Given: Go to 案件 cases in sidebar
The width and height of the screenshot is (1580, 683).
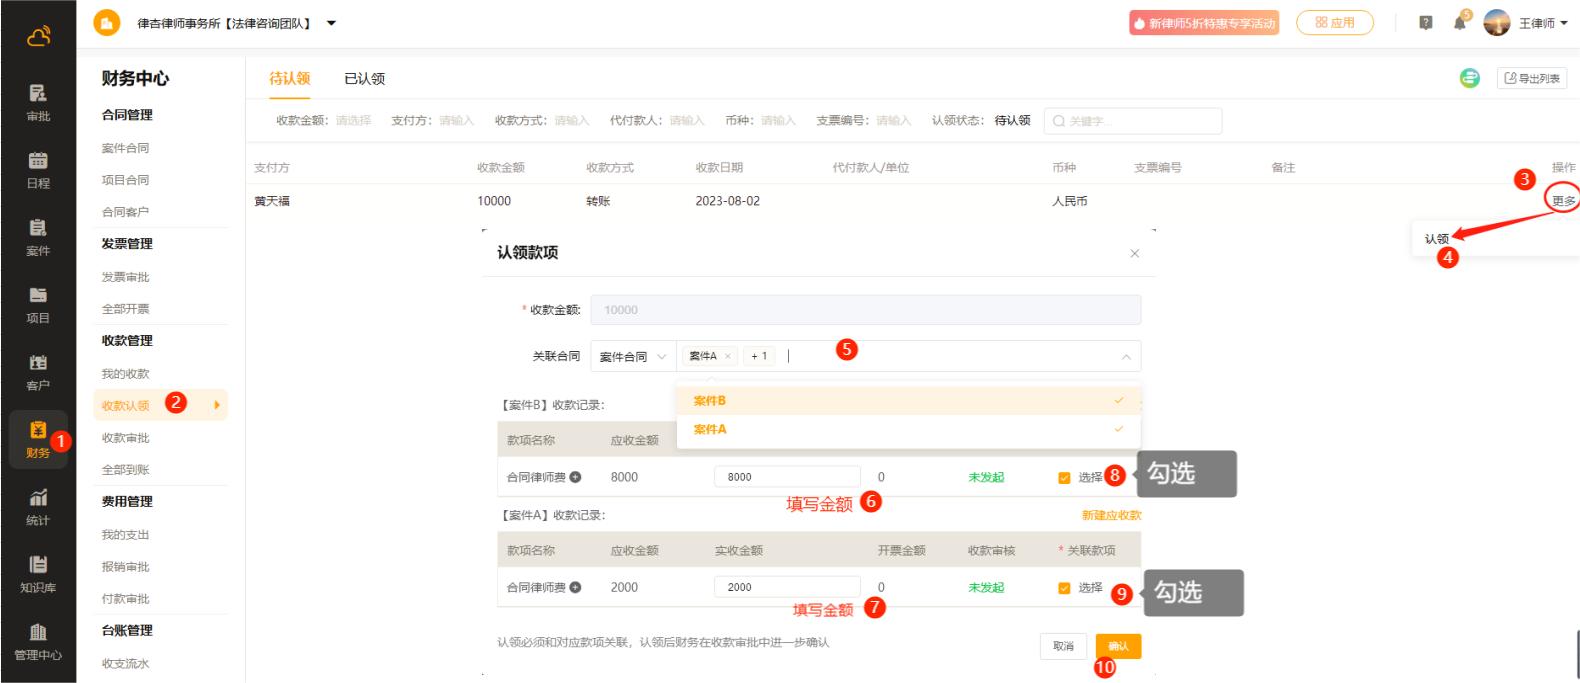Looking at the screenshot, I should pos(37,236).
